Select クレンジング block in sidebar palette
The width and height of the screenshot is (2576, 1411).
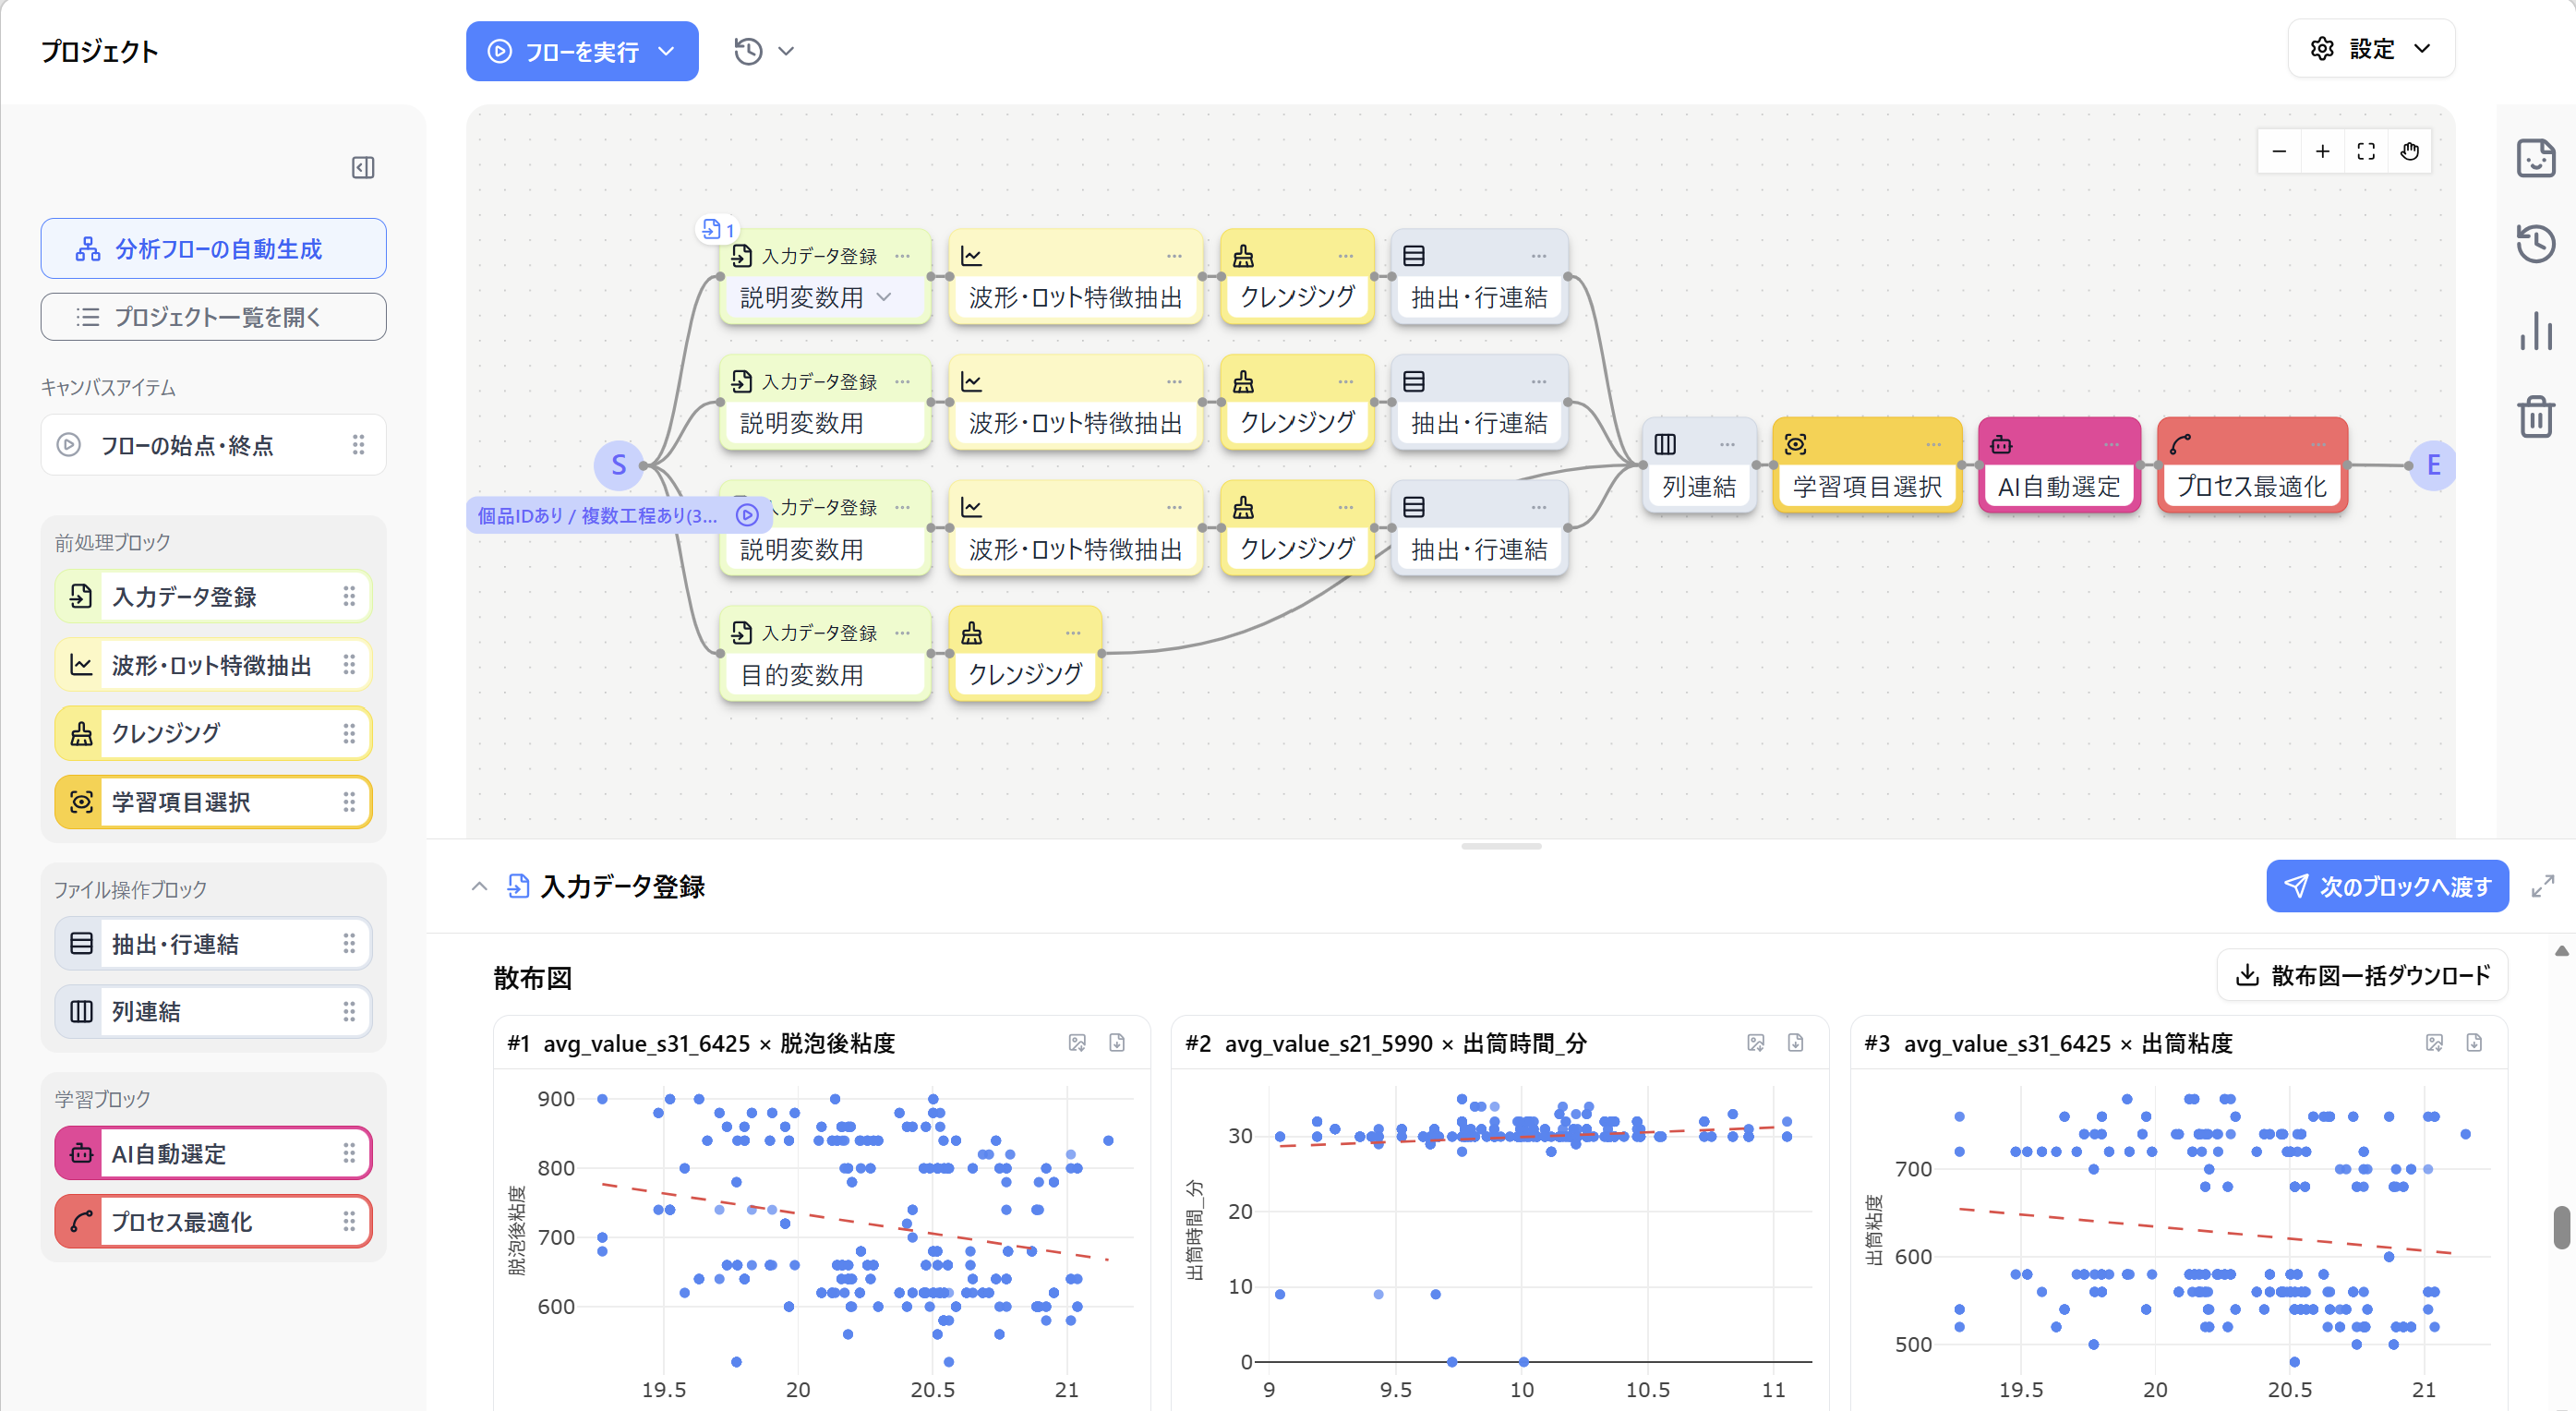click(x=213, y=733)
